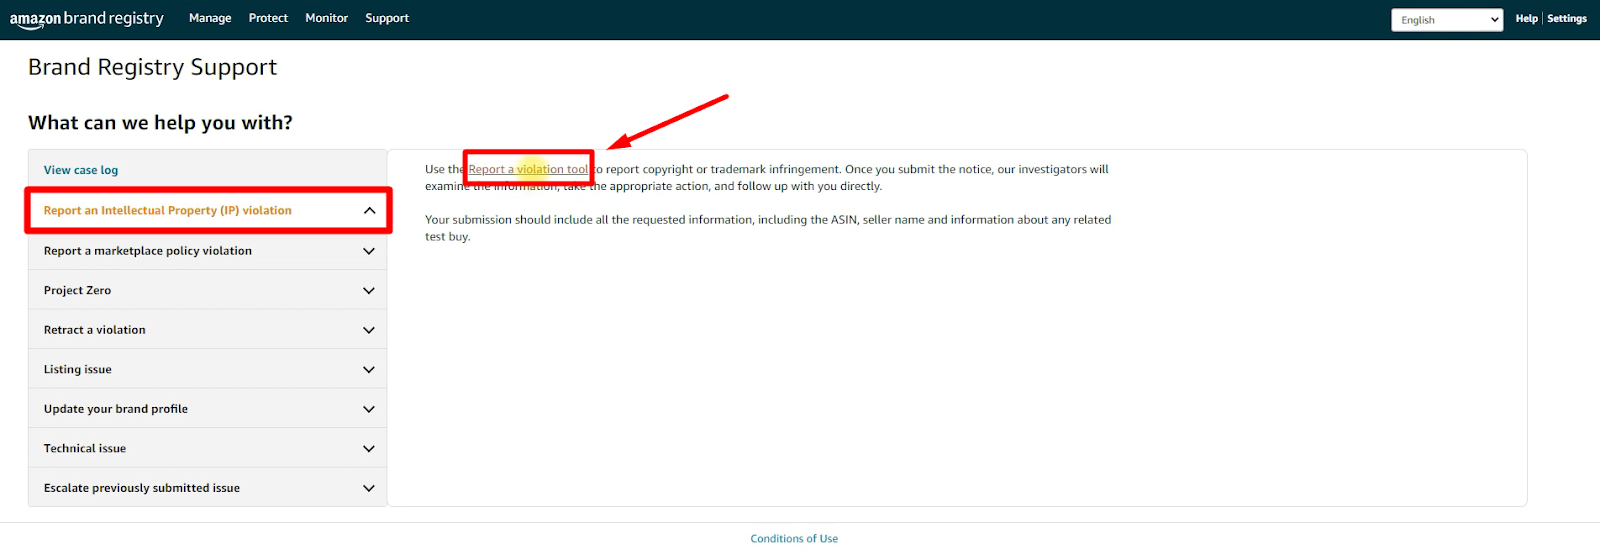This screenshot has width=1600, height=555.
Task: Open the Manage menu
Action: point(210,18)
